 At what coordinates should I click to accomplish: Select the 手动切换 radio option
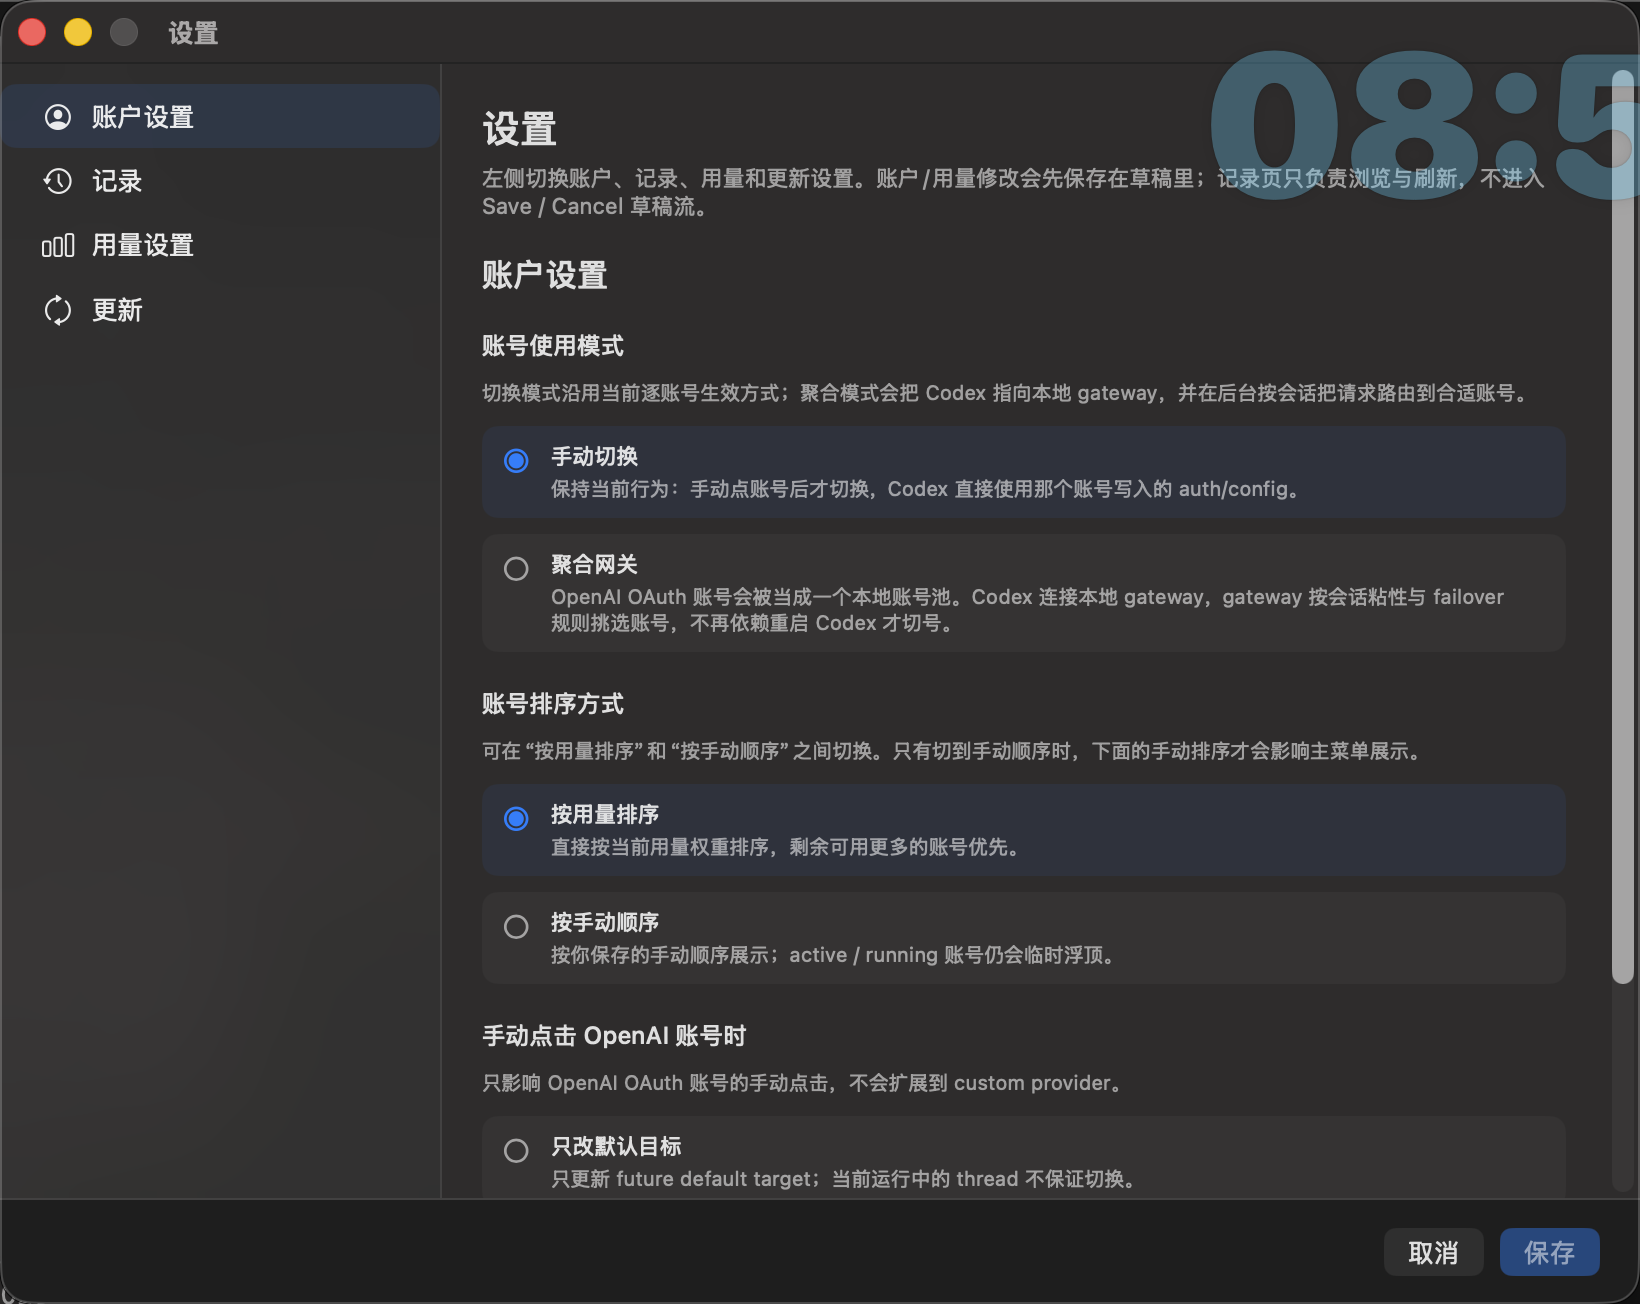pyautogui.click(x=516, y=461)
